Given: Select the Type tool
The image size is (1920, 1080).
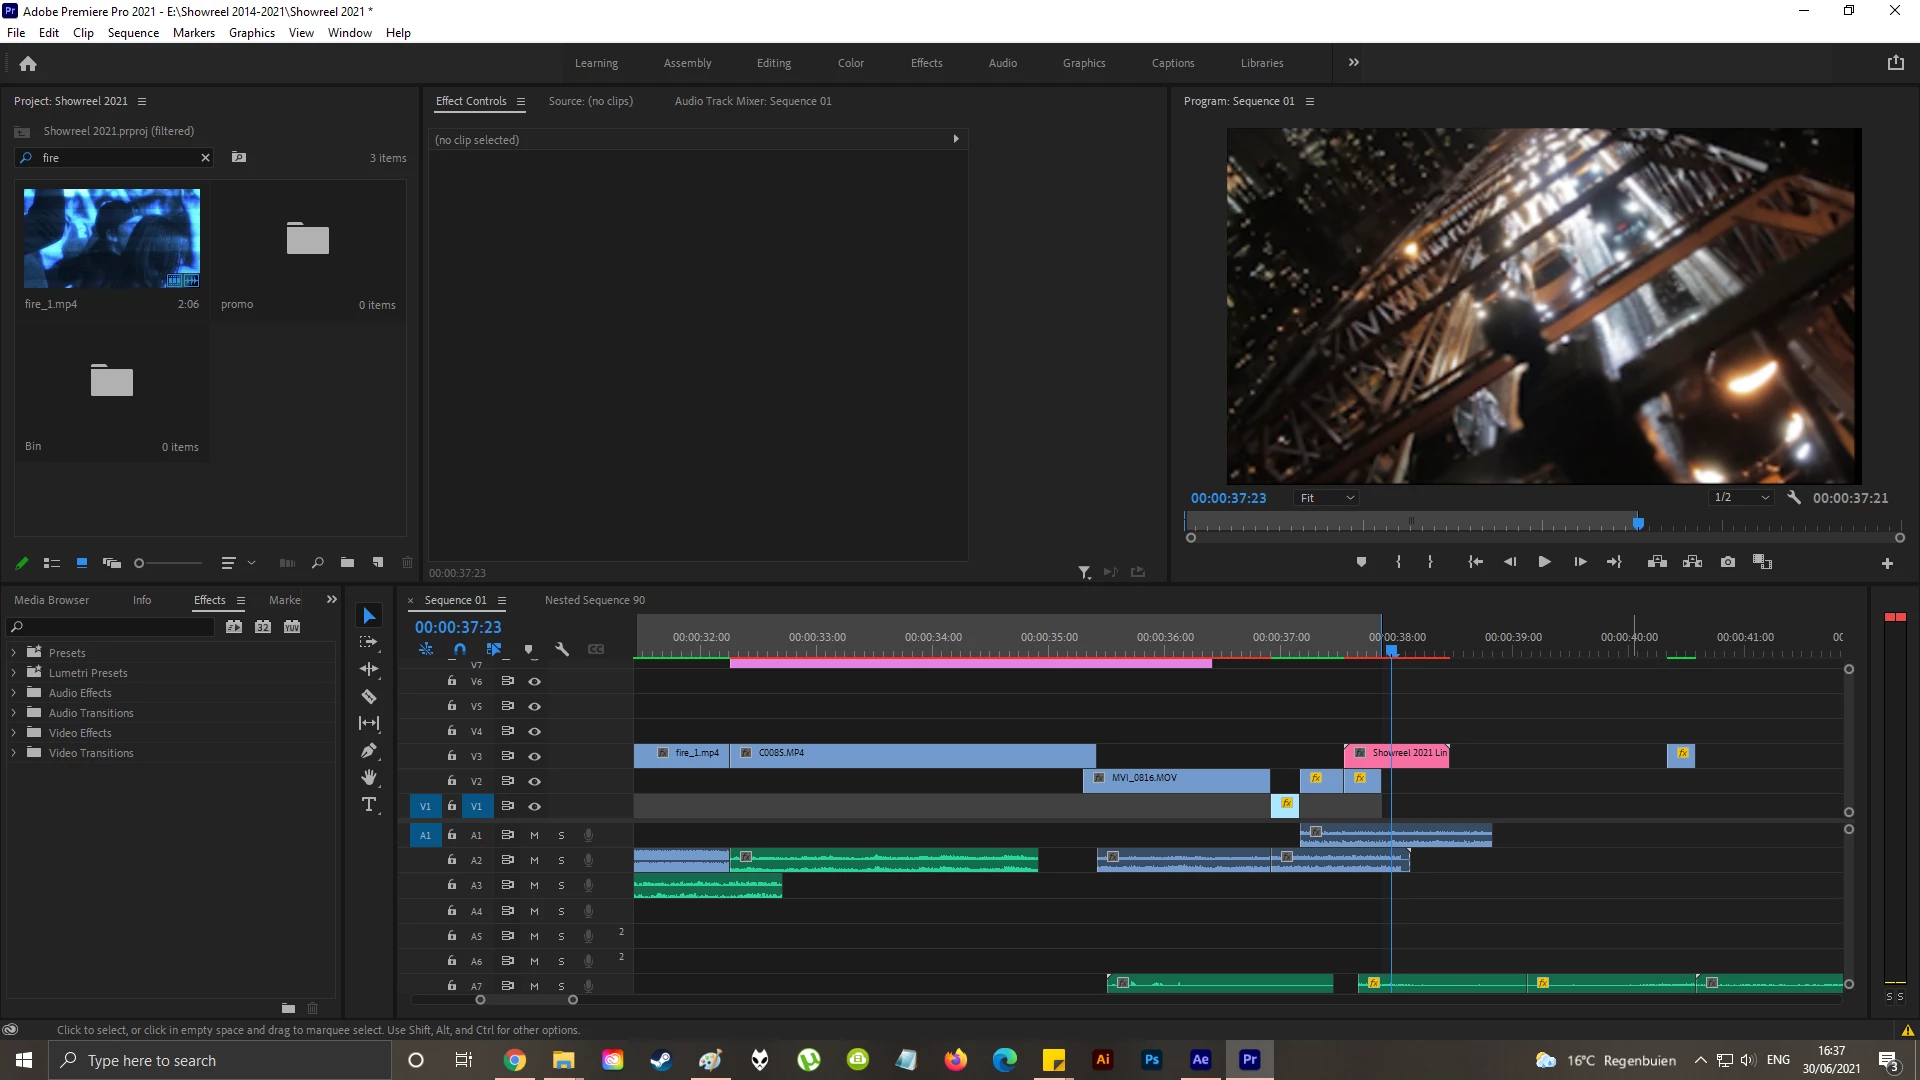Looking at the screenshot, I should [x=369, y=805].
